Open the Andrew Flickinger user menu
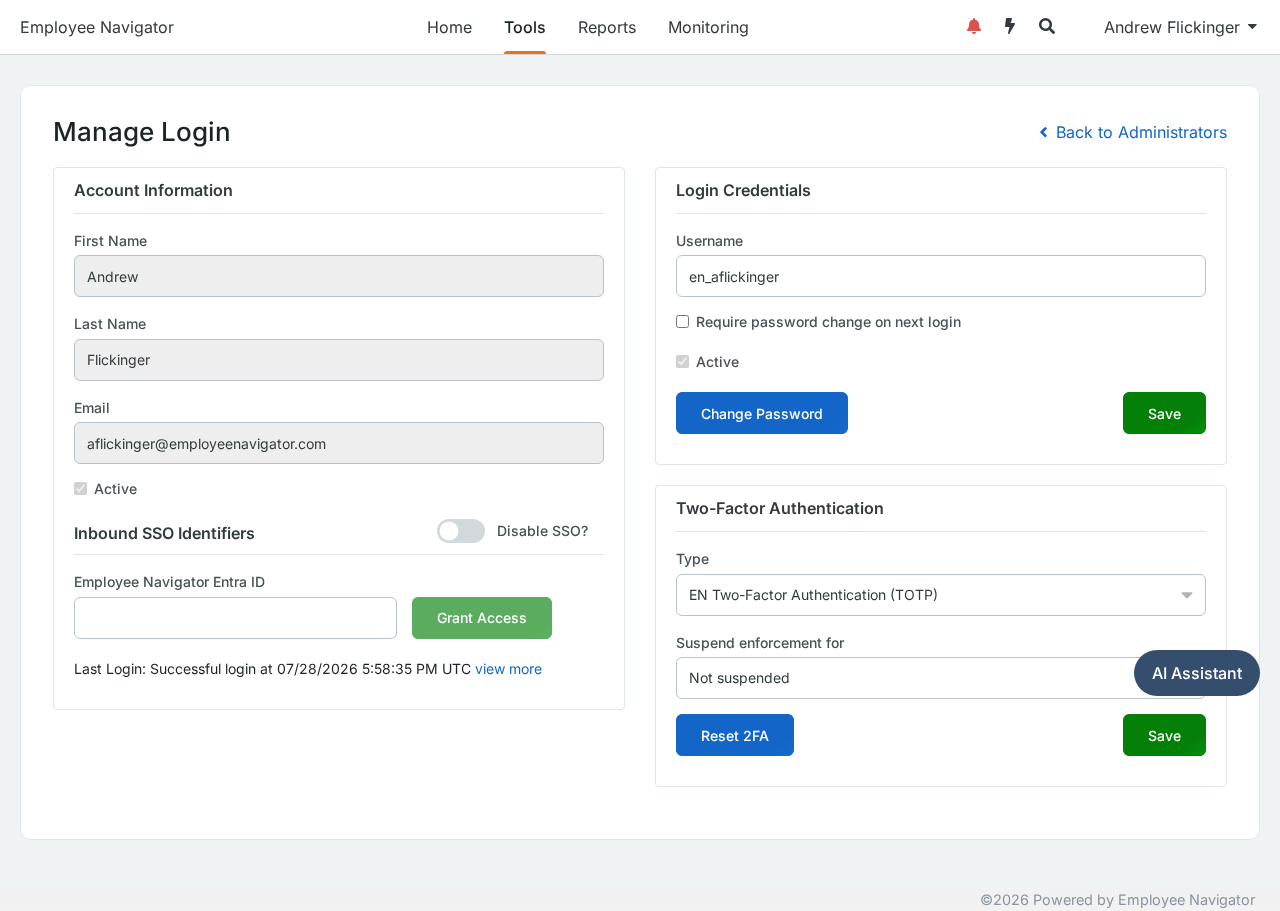Image resolution: width=1280 pixels, height=911 pixels. click(1180, 27)
